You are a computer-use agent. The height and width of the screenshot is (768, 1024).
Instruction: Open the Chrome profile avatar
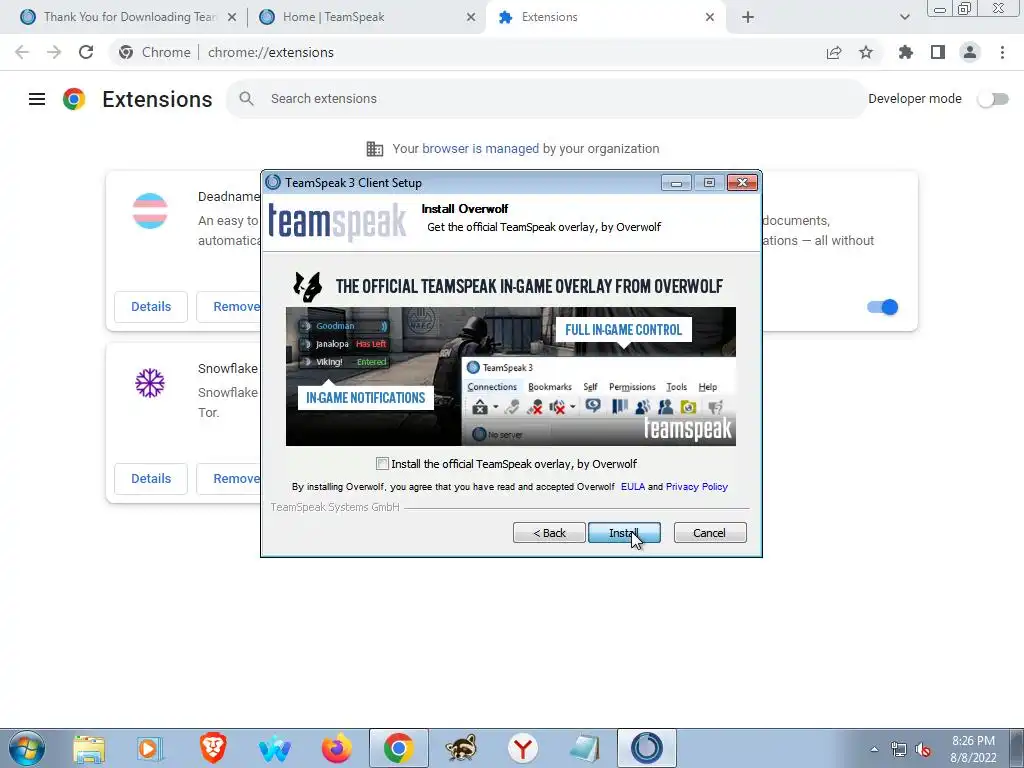tap(970, 52)
